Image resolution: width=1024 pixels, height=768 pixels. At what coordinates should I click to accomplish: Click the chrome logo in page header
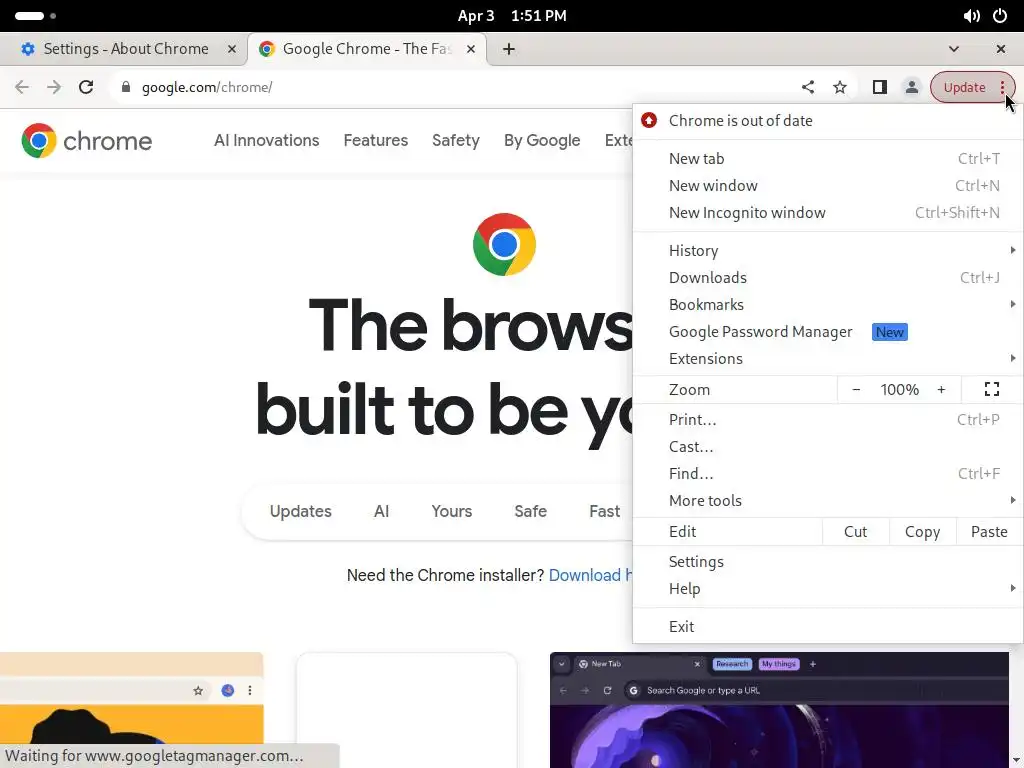(86, 140)
